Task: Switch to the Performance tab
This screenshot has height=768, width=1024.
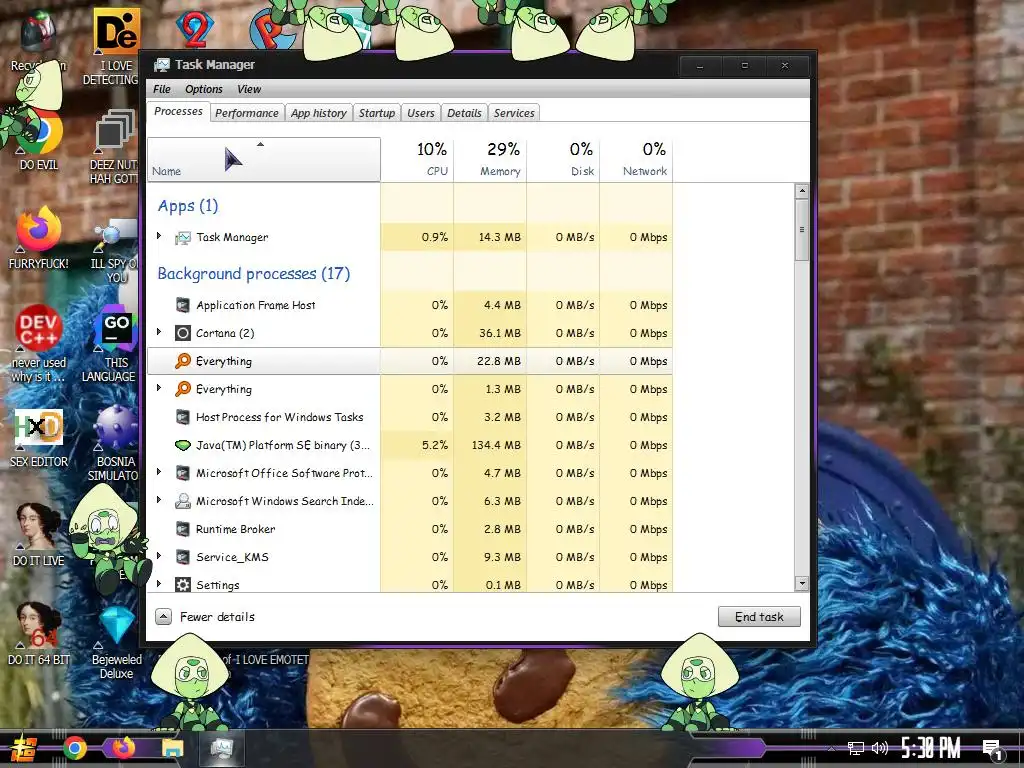Action: coord(247,113)
